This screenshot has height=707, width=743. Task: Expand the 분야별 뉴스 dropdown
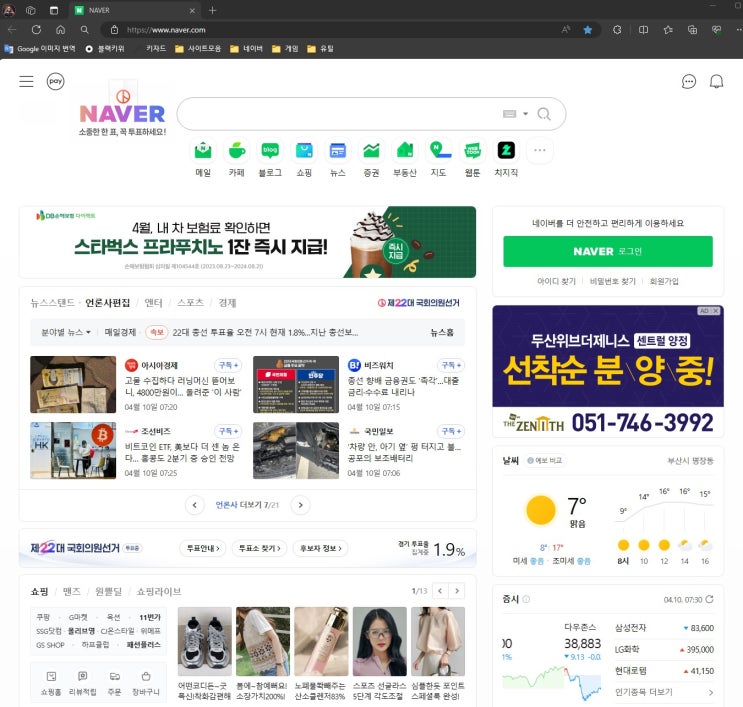66,332
